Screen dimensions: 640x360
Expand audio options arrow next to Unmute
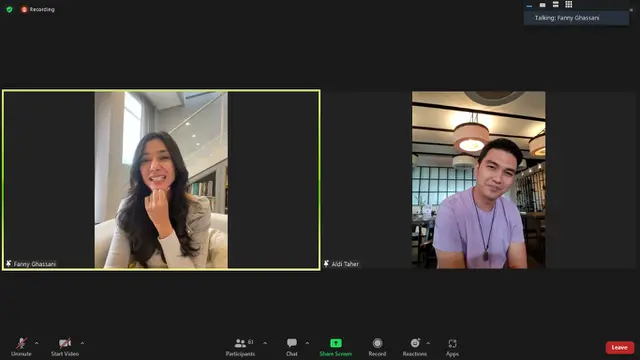coord(36,343)
